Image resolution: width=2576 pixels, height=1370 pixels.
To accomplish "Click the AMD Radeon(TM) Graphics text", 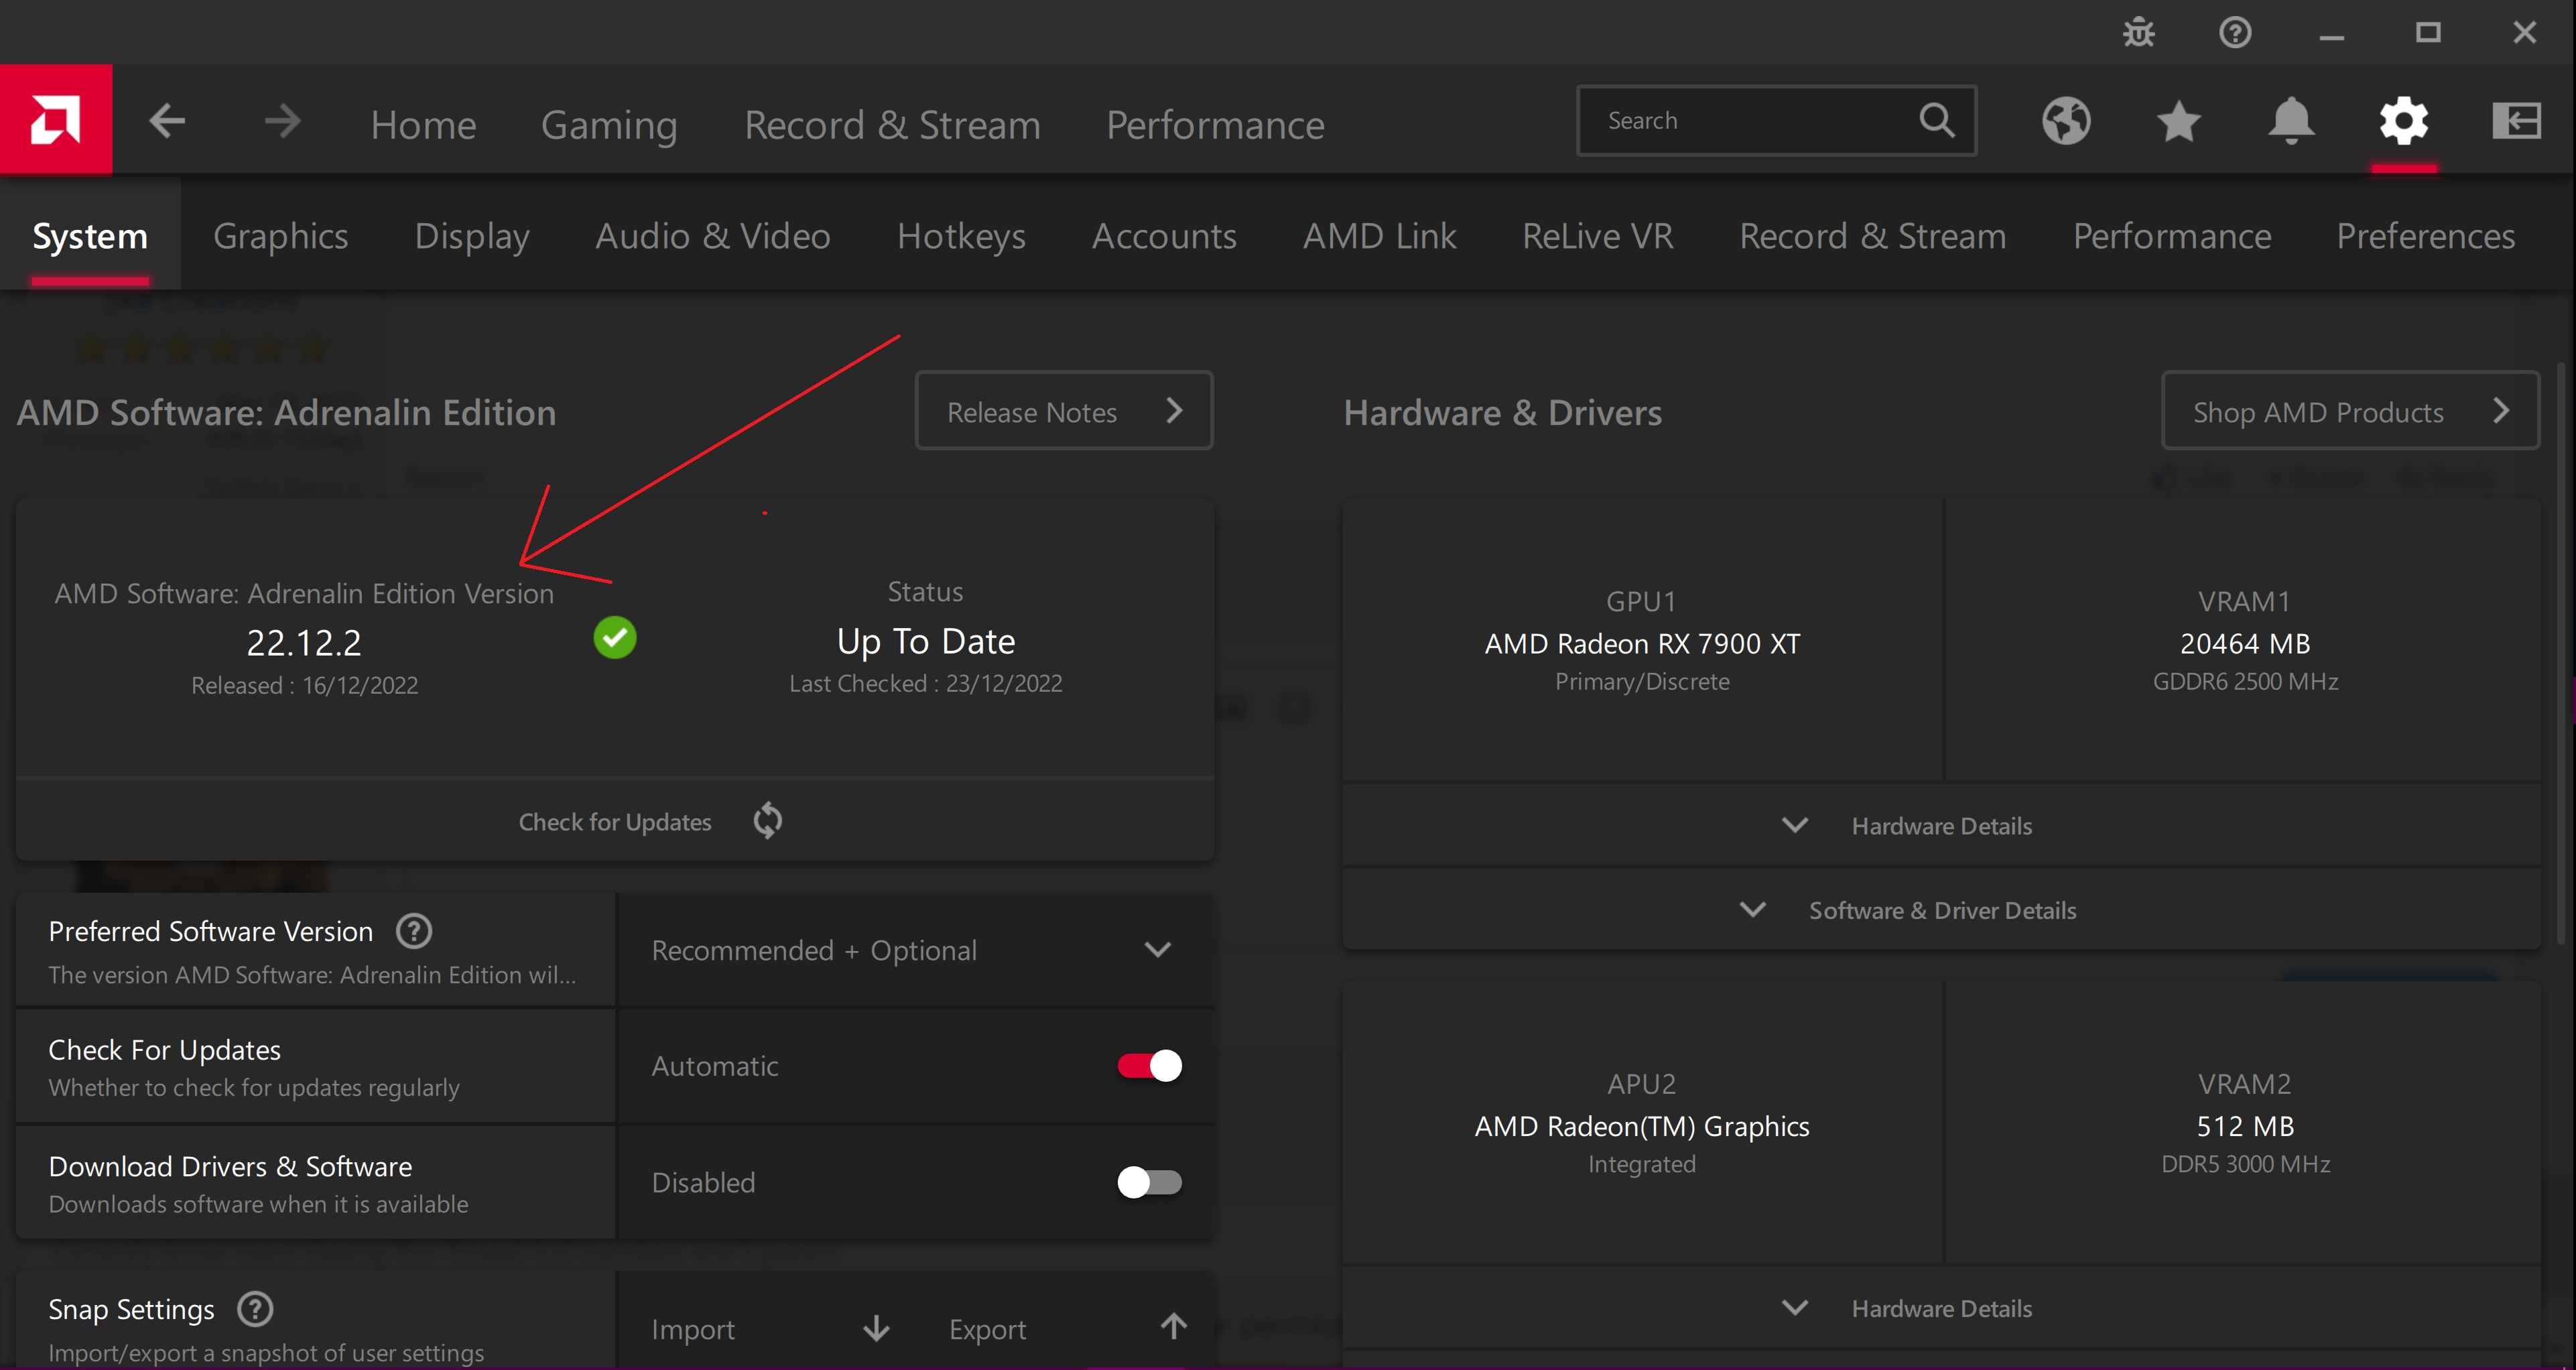I will click(x=1642, y=1126).
